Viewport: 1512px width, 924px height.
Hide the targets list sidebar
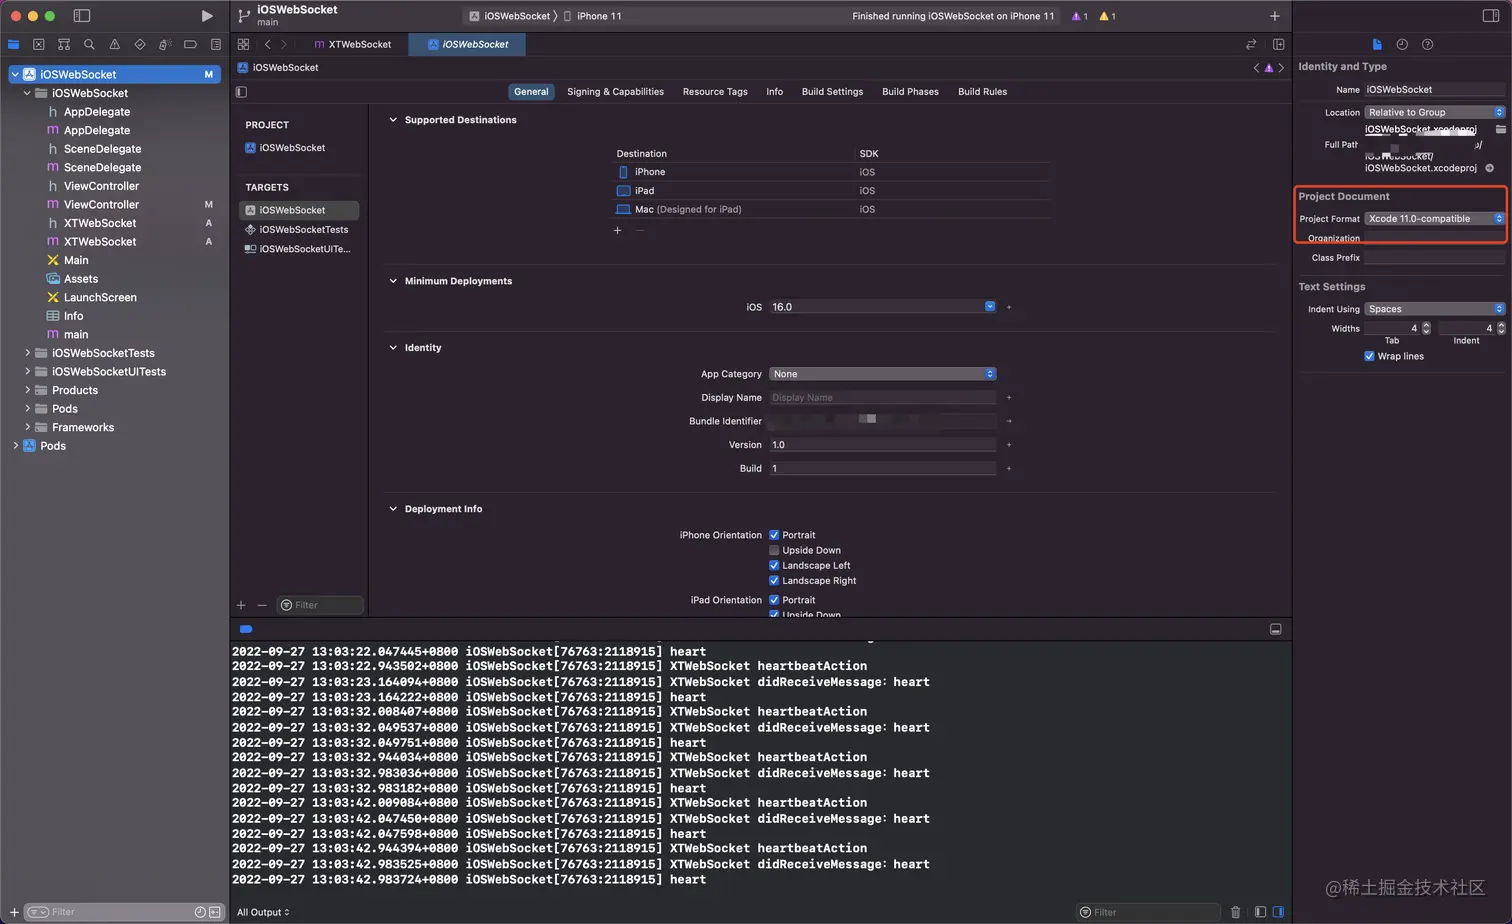pos(241,91)
